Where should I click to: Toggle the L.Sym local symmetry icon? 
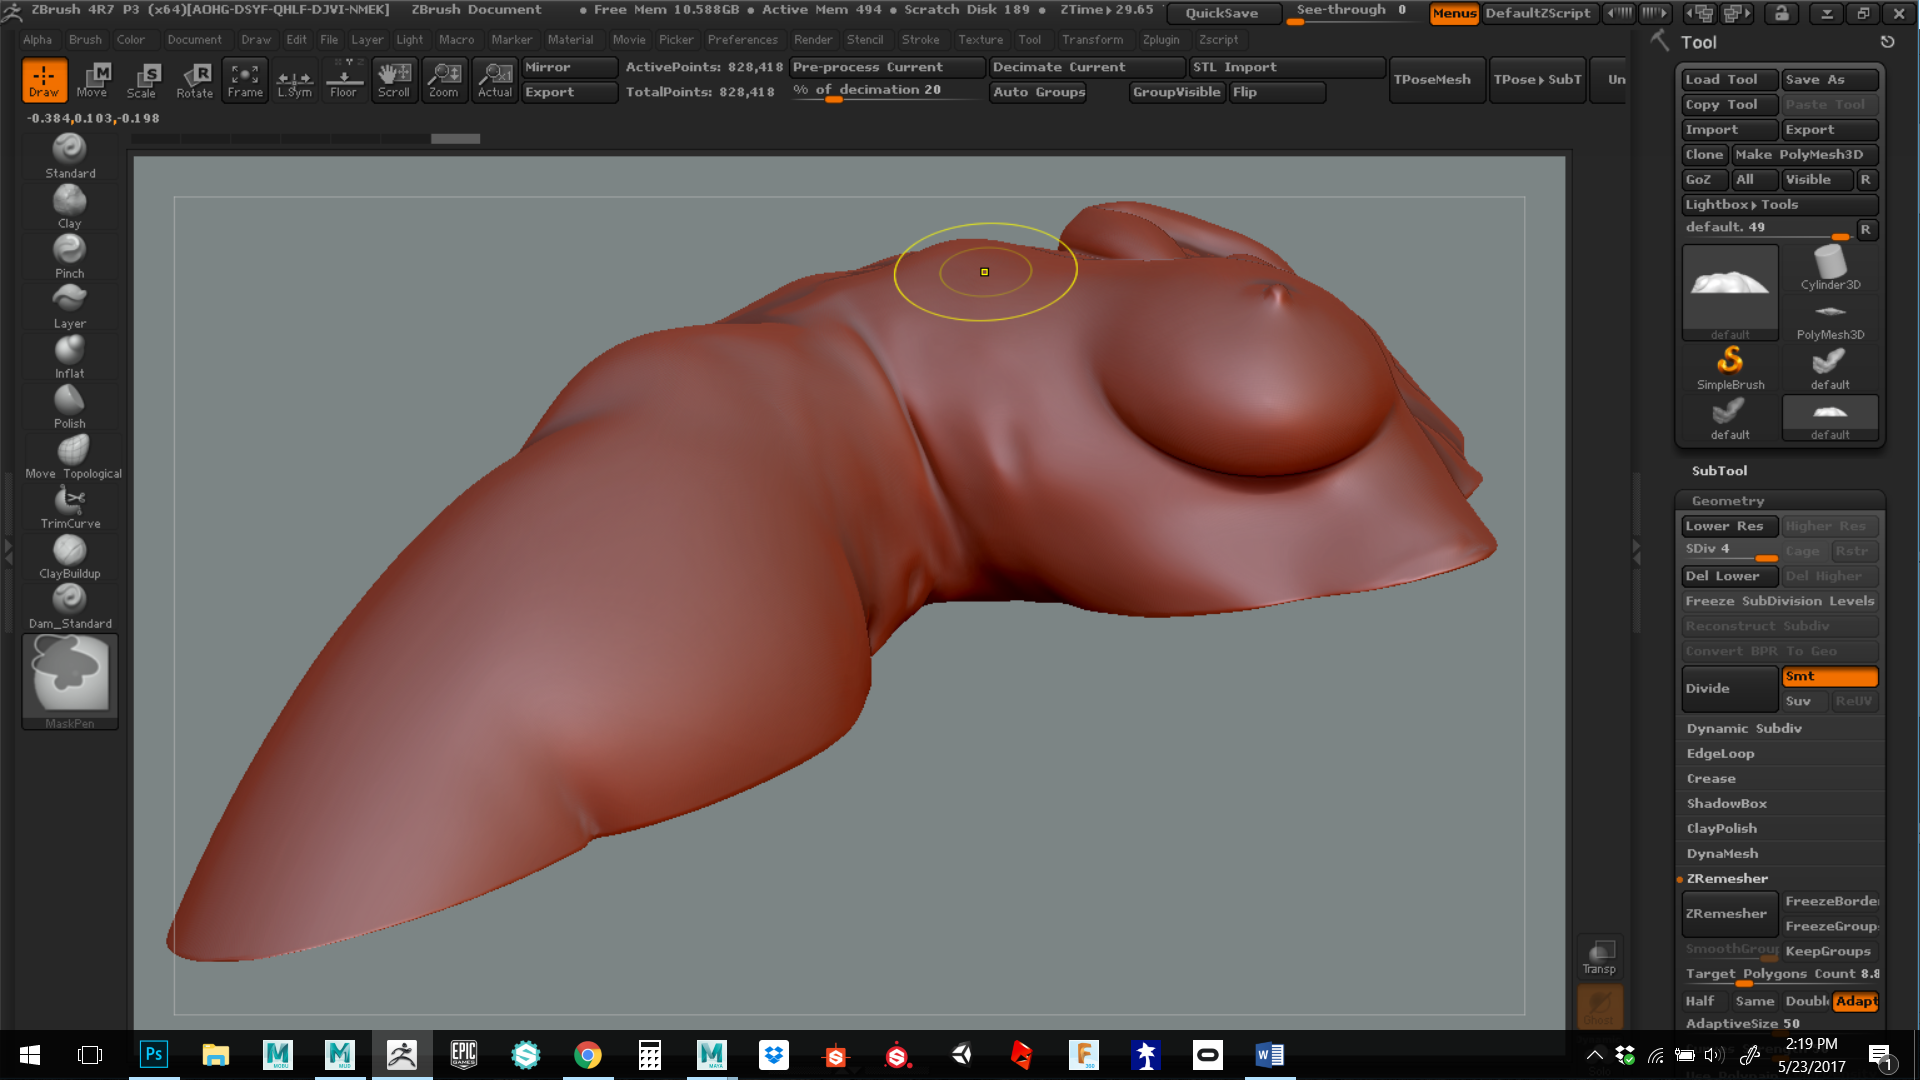(x=295, y=80)
